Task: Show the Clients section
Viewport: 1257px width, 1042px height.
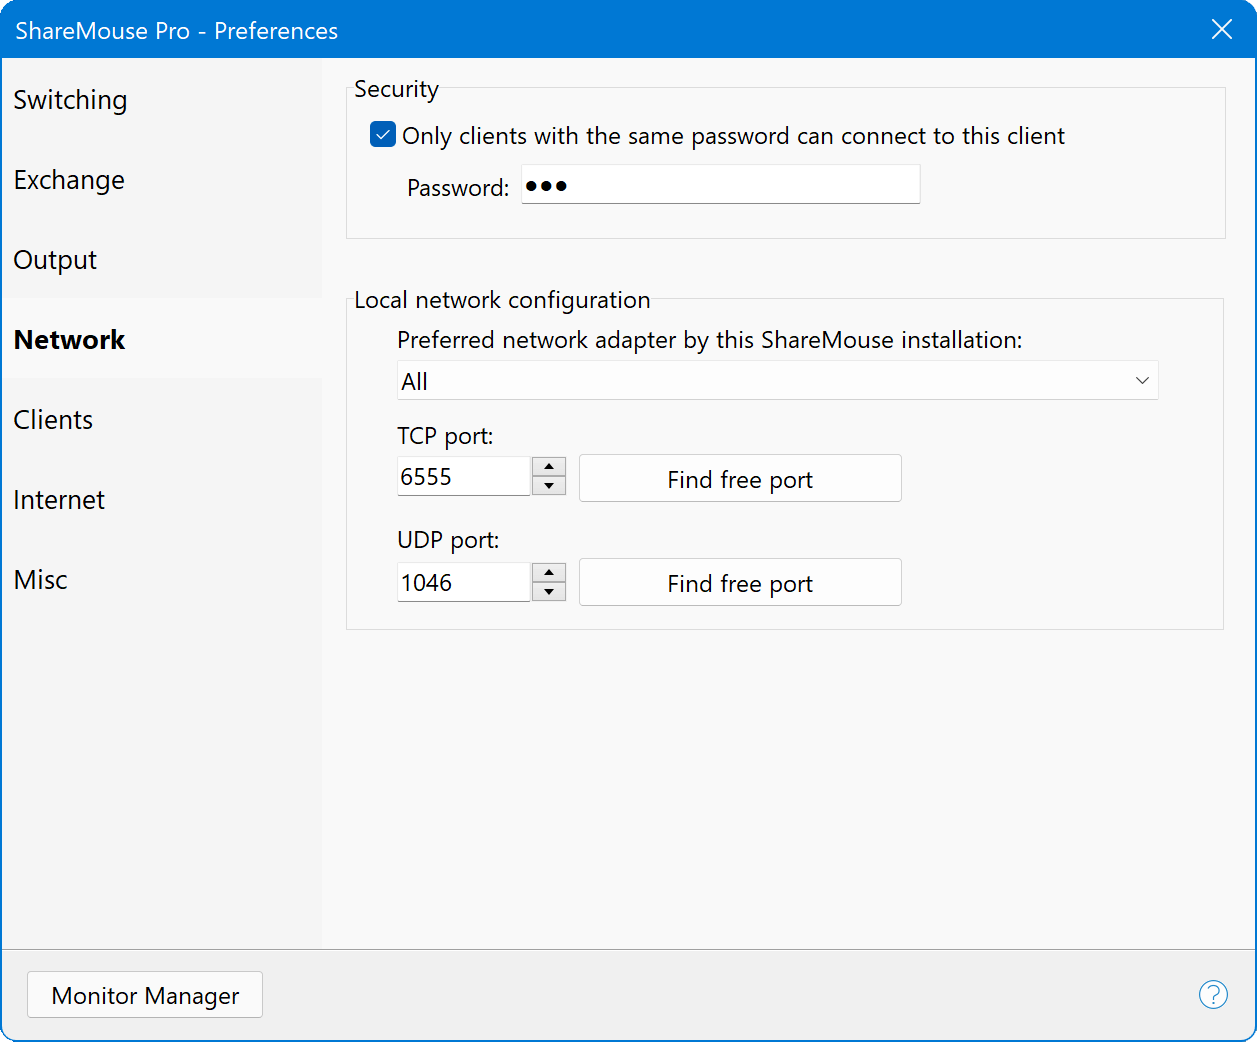Action: pyautogui.click(x=162, y=420)
